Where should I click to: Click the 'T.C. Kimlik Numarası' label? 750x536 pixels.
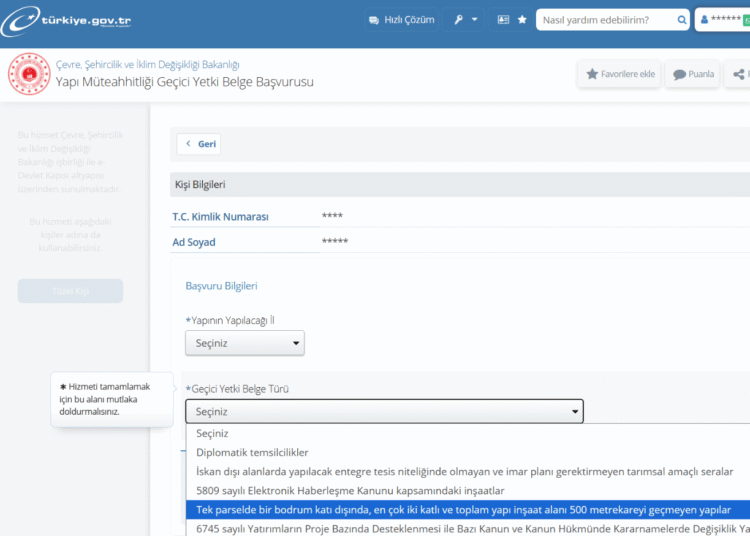221,217
